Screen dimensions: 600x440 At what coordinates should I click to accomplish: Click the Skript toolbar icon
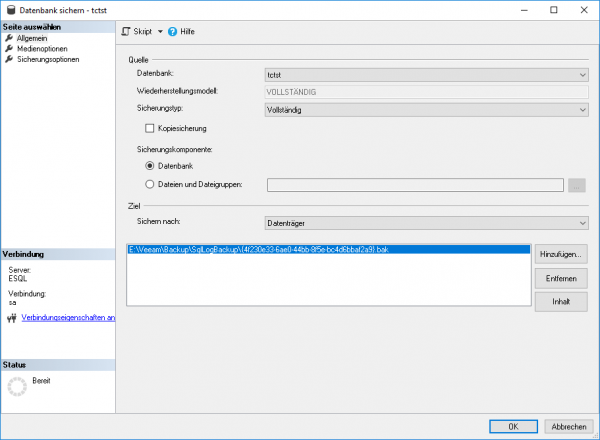(x=126, y=32)
